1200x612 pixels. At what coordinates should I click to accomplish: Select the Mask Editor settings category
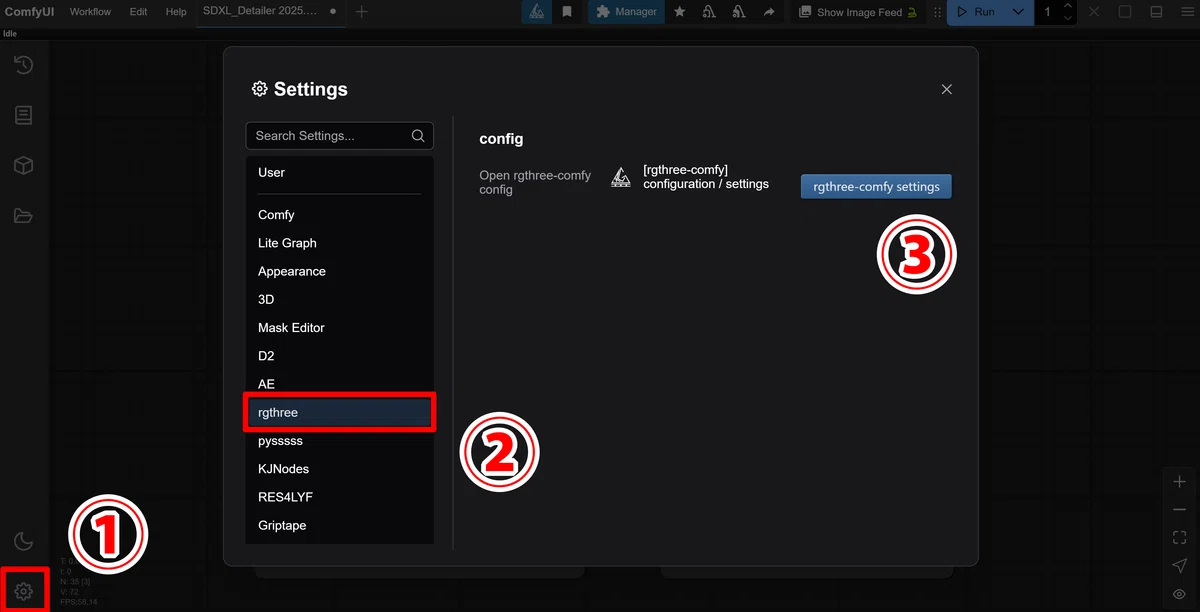pos(339,327)
